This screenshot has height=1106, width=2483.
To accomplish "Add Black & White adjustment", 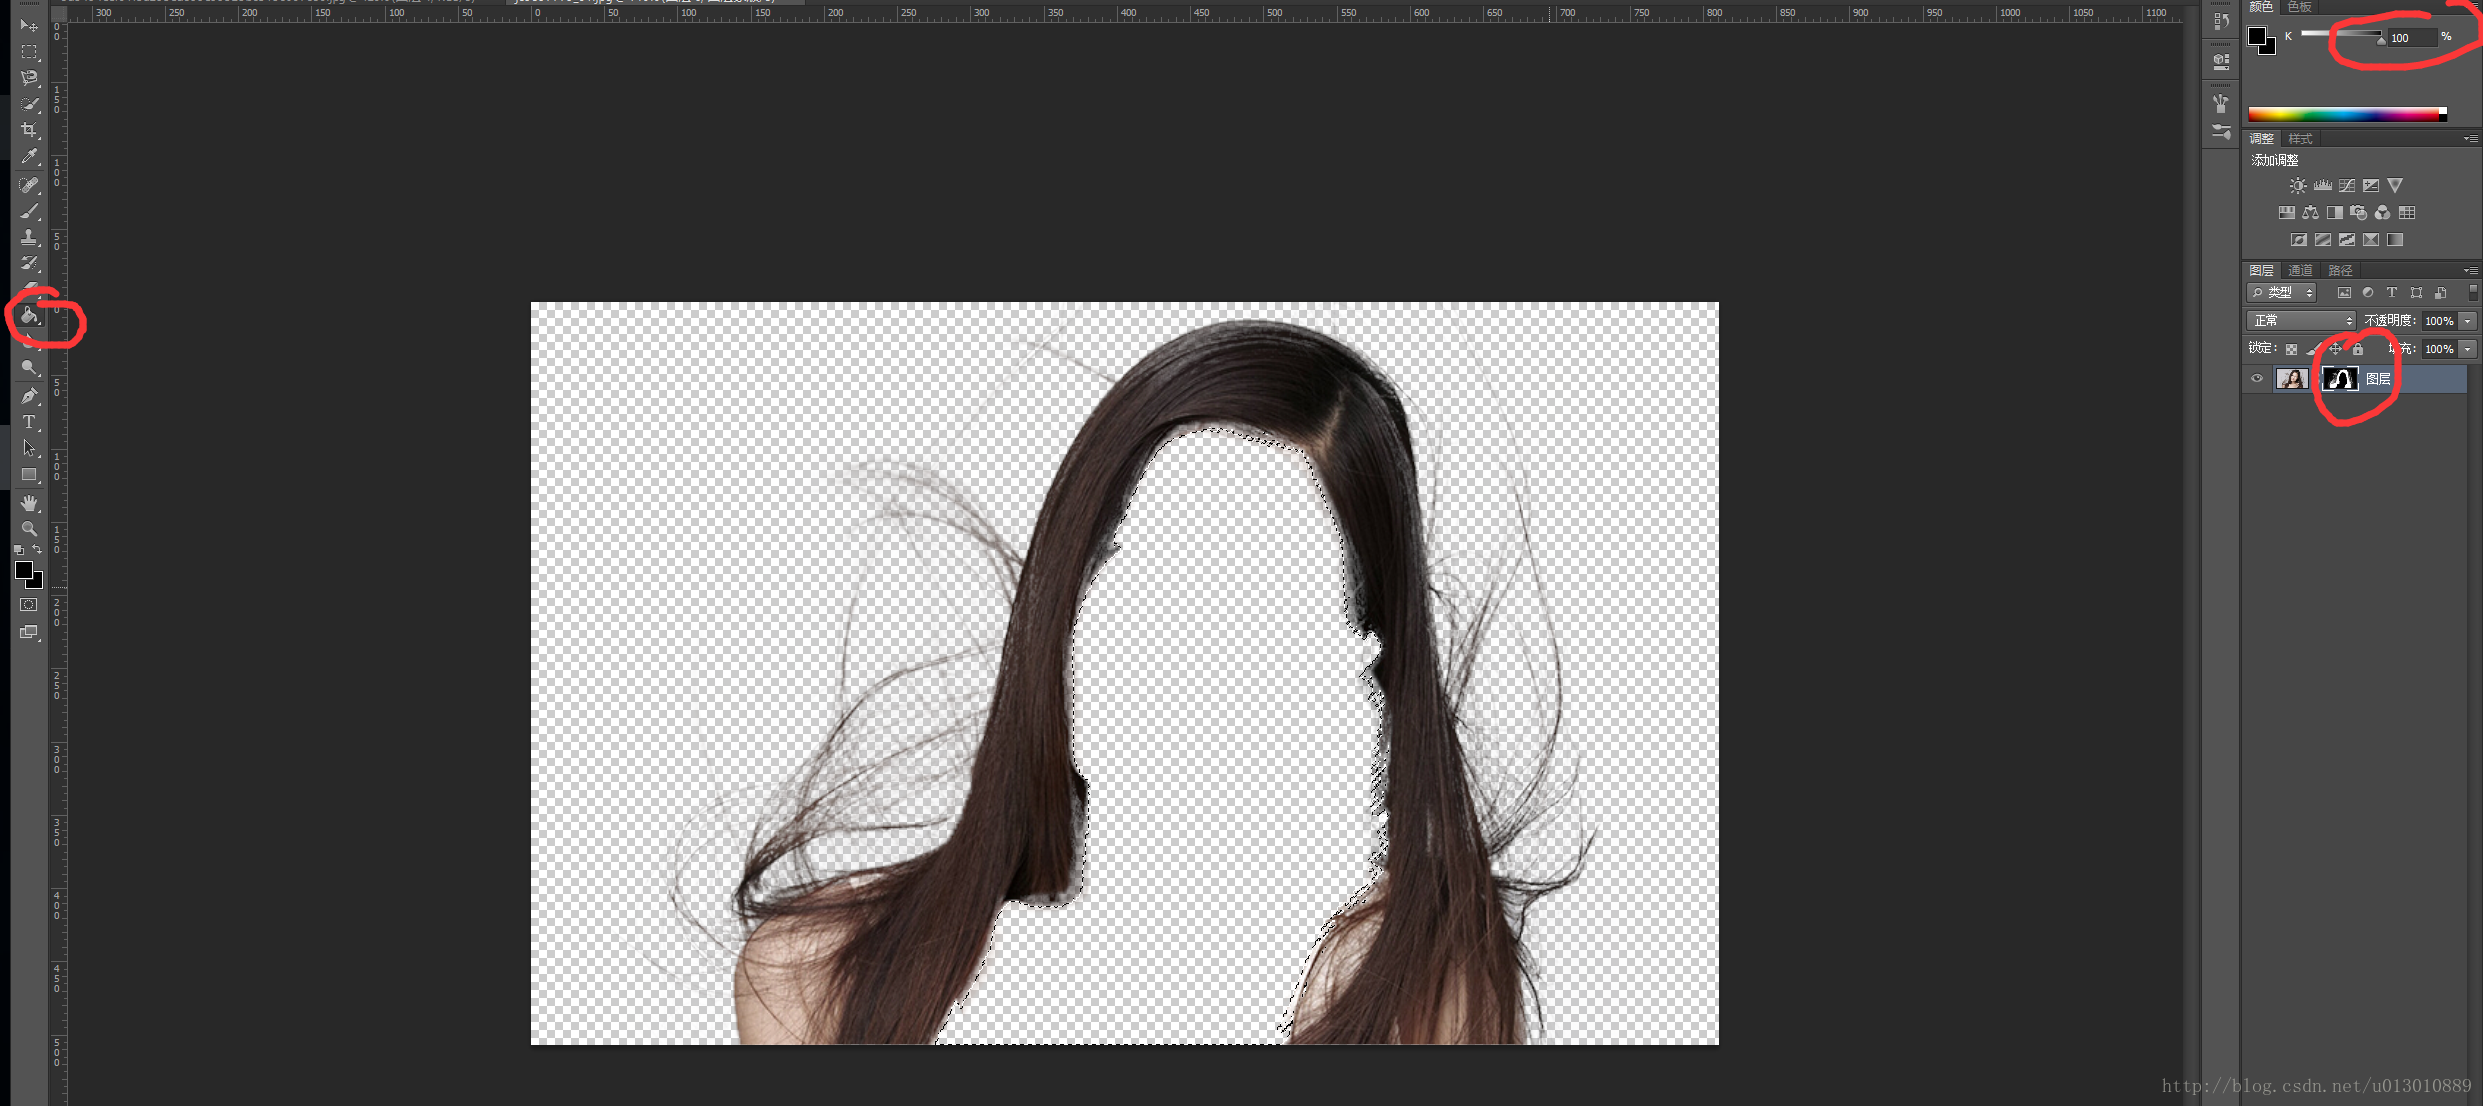I will click(2335, 213).
